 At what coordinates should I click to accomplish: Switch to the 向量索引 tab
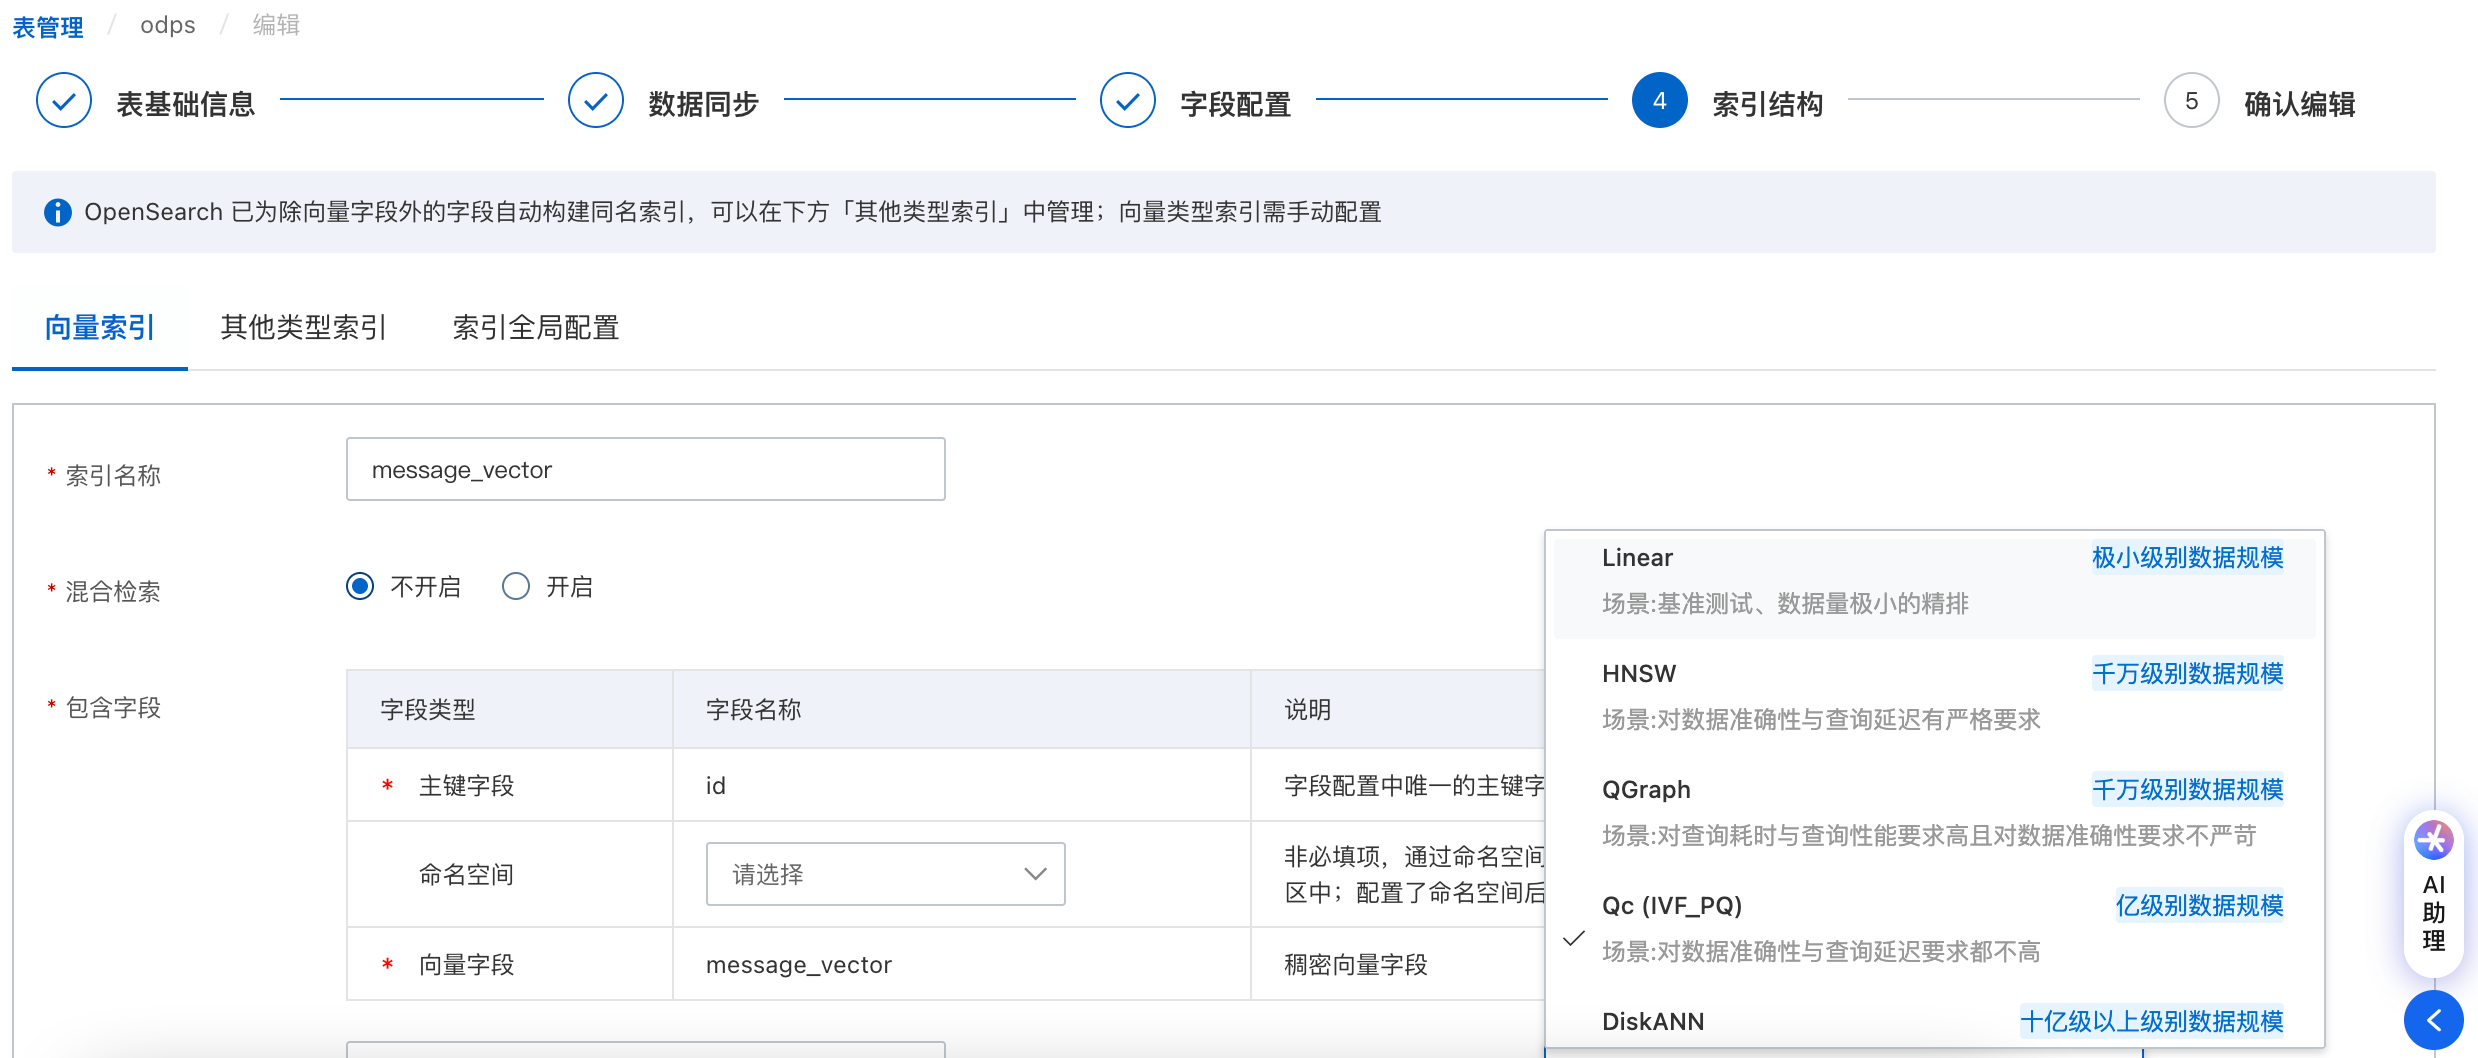click(x=100, y=328)
